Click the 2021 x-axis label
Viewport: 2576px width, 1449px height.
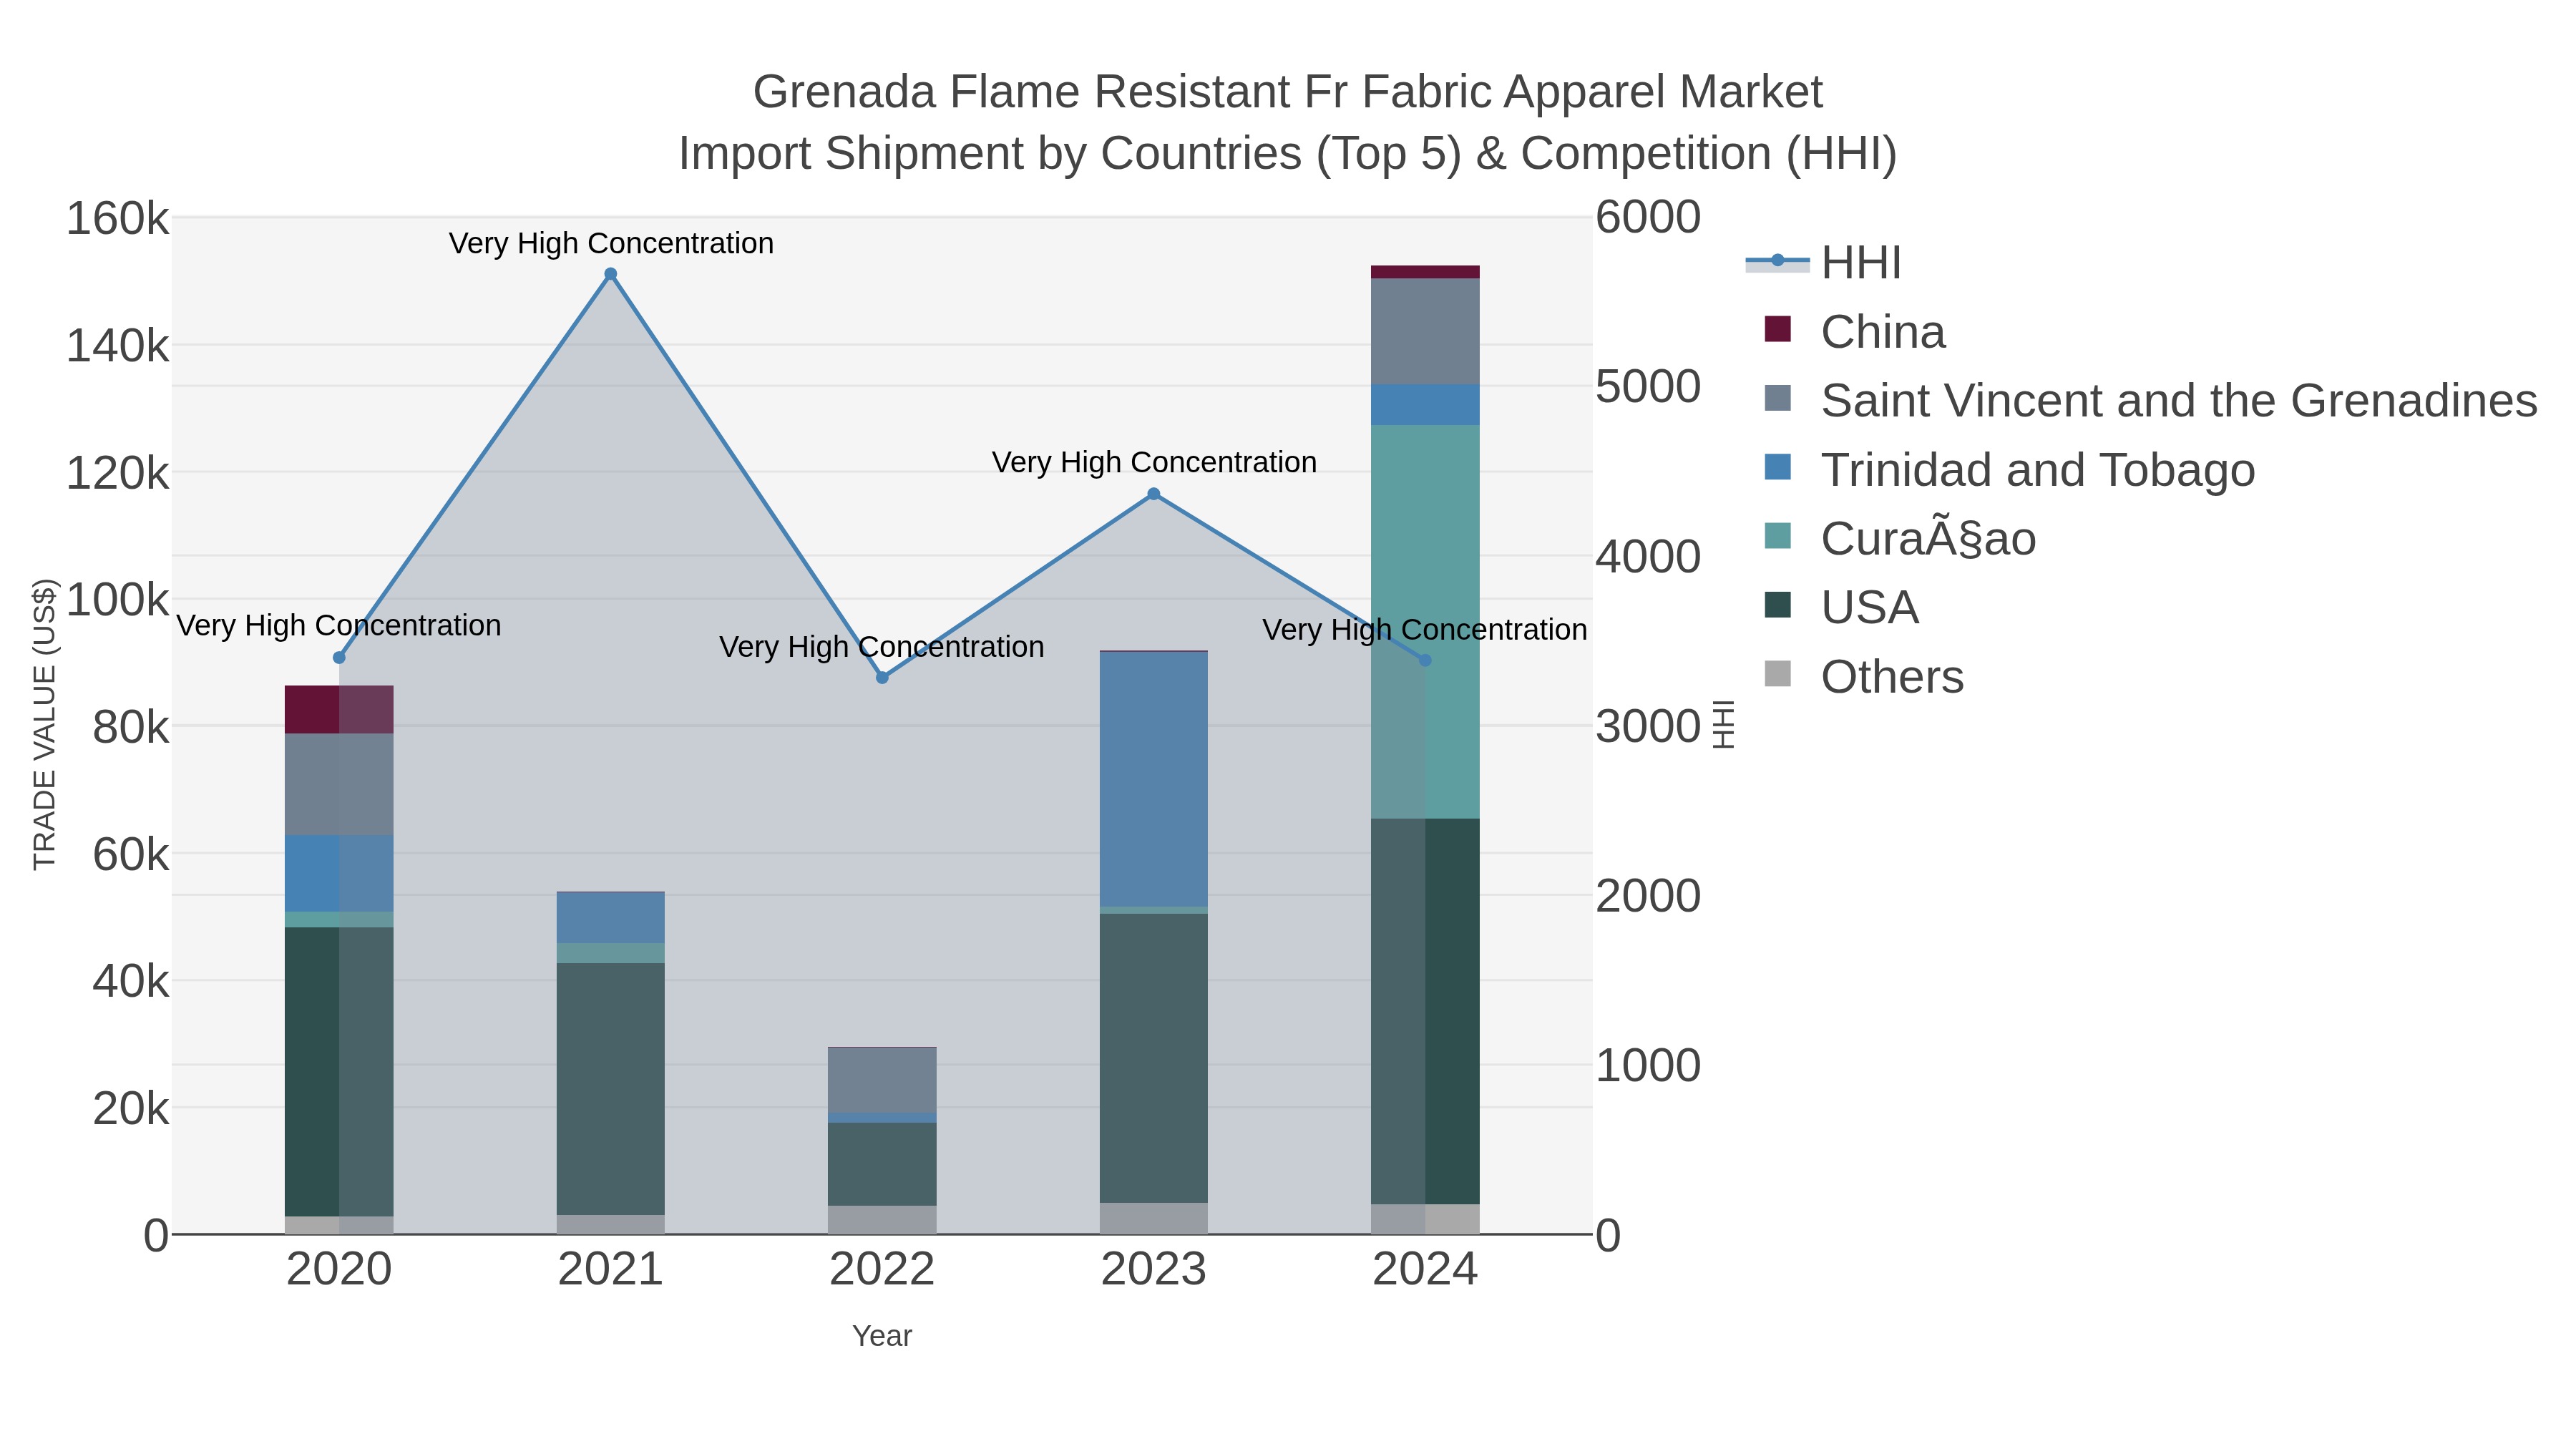coord(611,1270)
